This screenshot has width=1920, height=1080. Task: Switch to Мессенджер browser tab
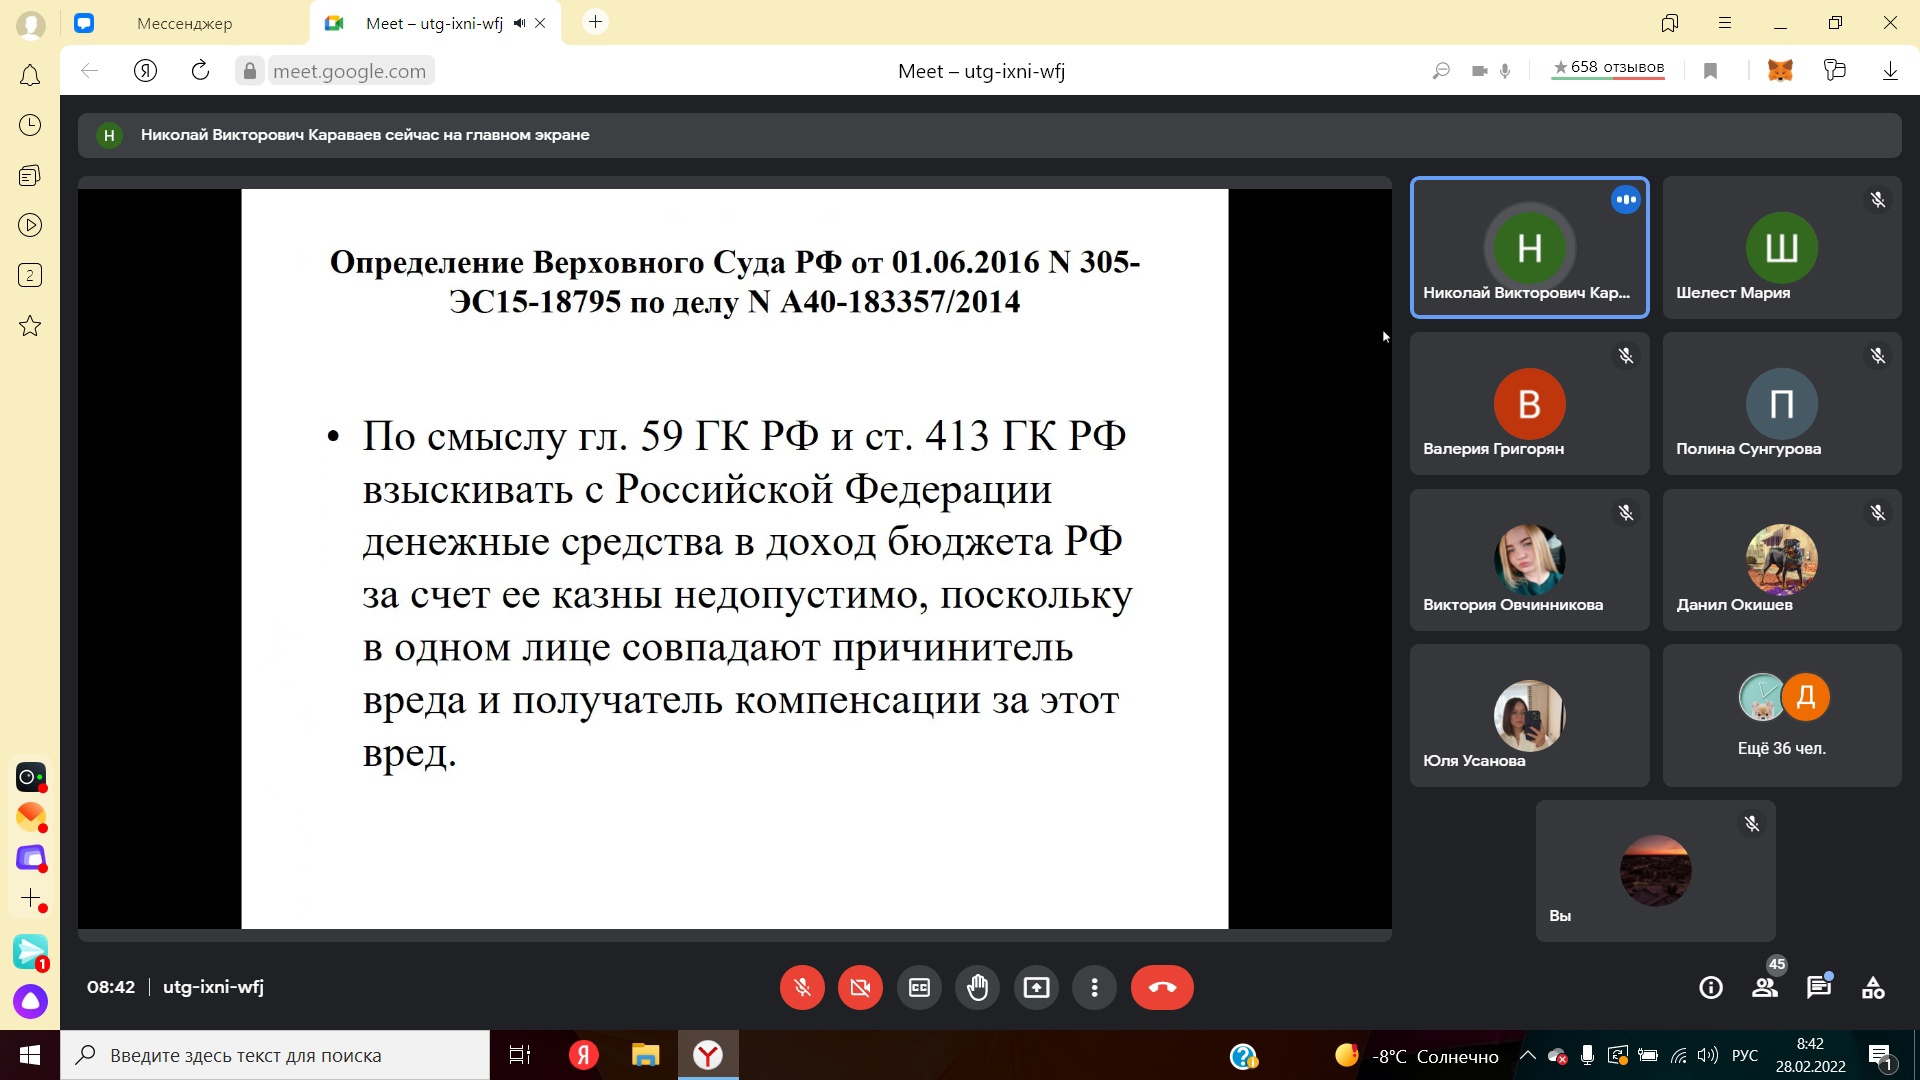click(x=184, y=23)
